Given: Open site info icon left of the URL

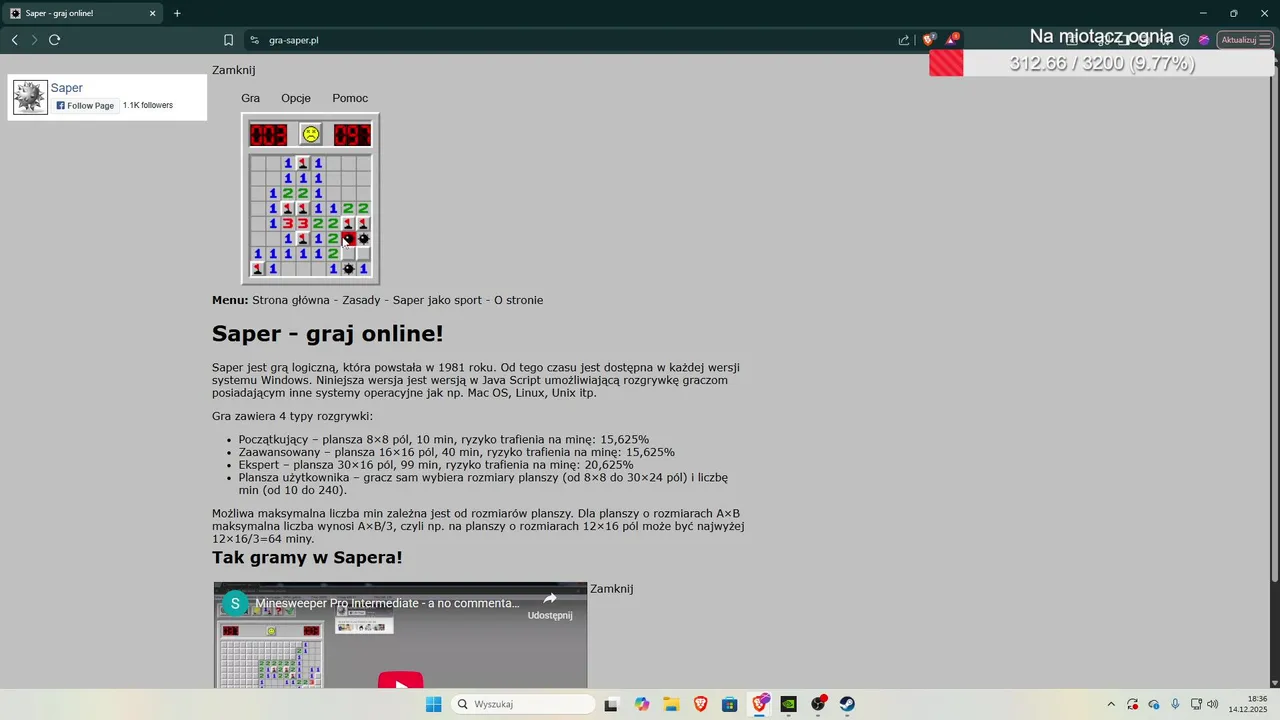Looking at the screenshot, I should point(254,40).
